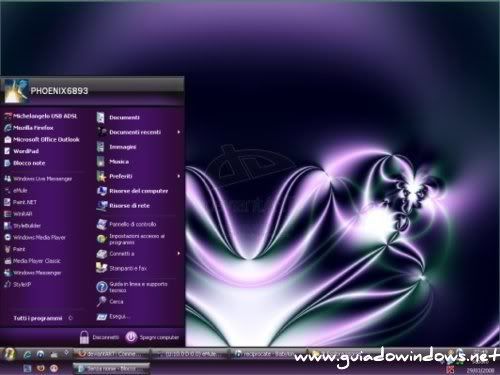Launch StyleXP
Screen dimensions: 500x375
tap(18, 284)
